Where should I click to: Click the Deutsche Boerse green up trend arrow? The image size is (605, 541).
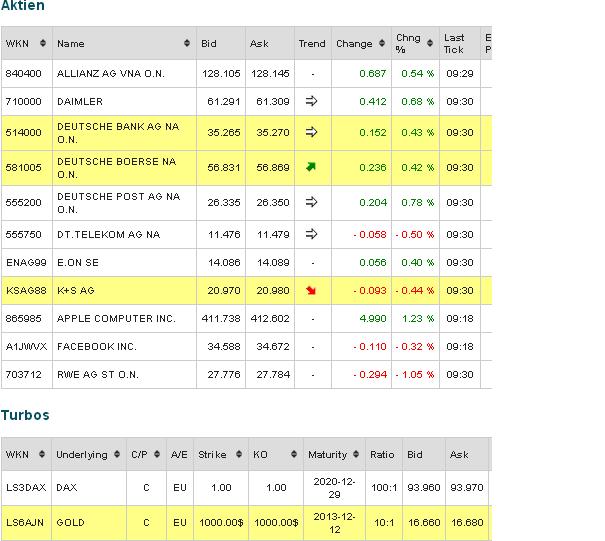point(311,167)
